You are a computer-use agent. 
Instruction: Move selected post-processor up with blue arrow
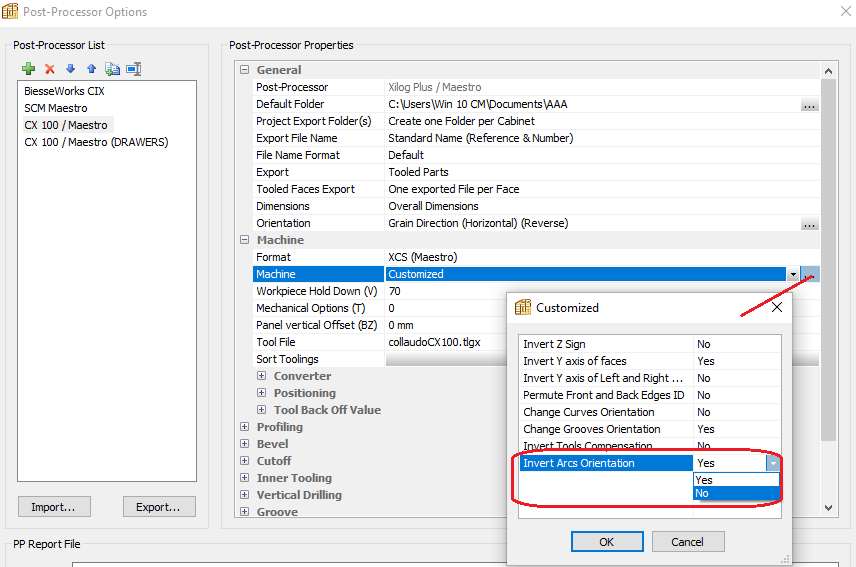point(91,69)
